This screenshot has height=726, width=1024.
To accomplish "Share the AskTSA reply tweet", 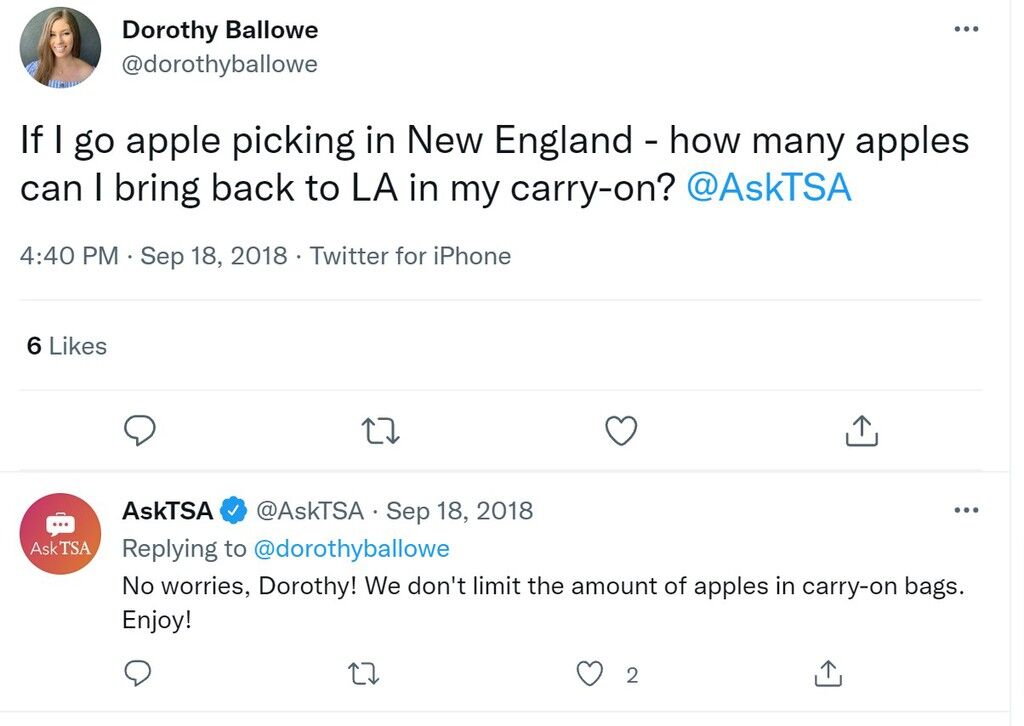I will tap(828, 674).
